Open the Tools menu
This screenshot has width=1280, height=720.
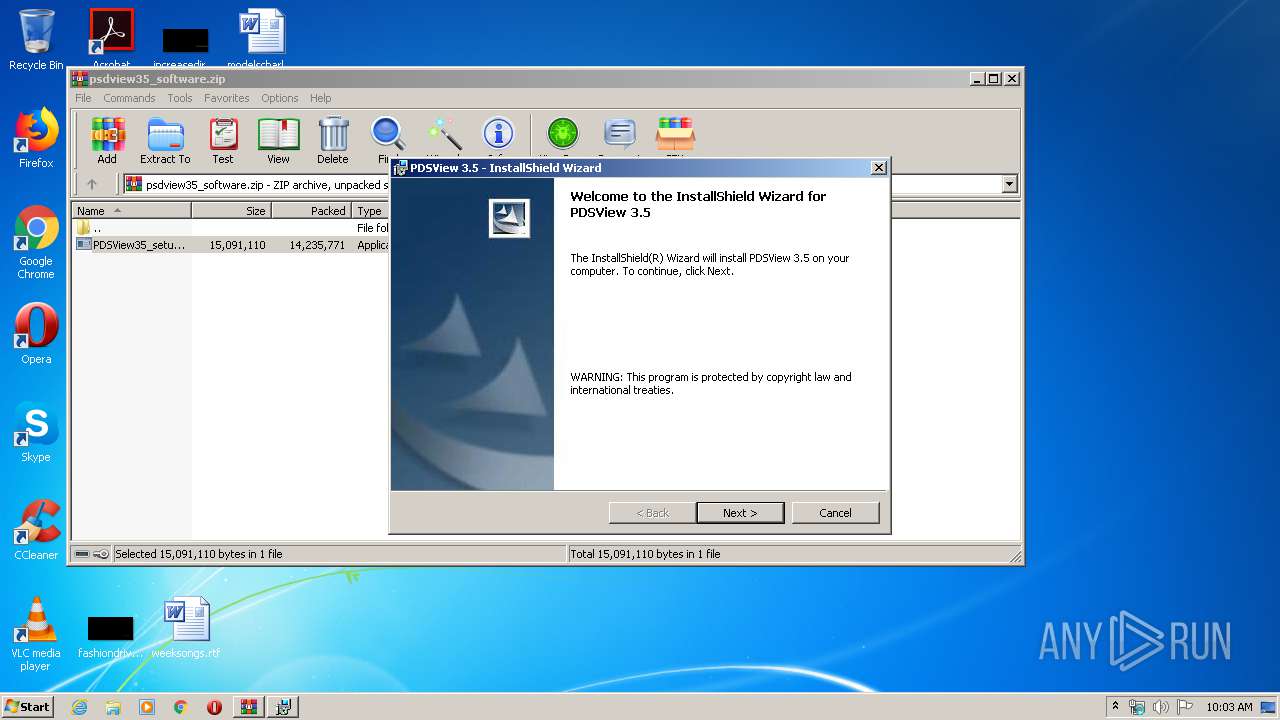(180, 98)
